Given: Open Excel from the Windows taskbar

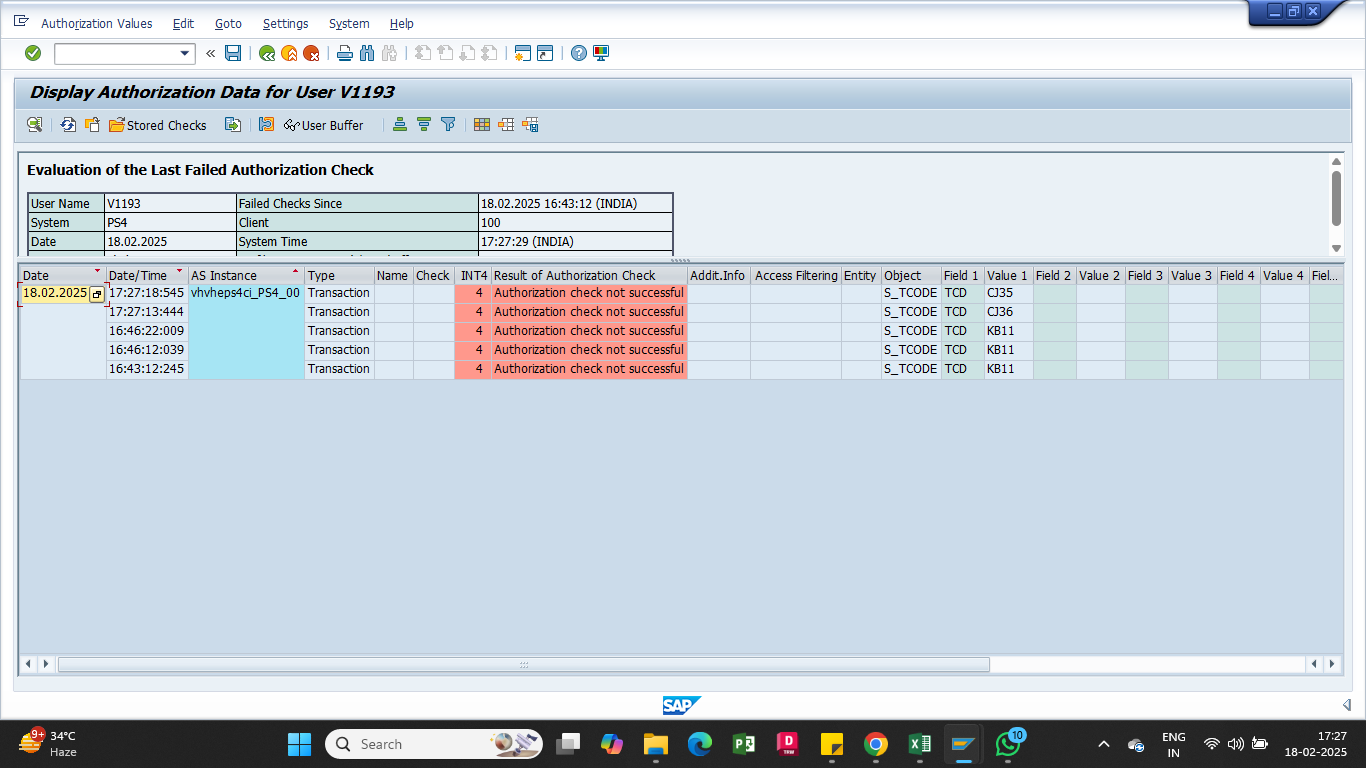Looking at the screenshot, I should coord(919,744).
